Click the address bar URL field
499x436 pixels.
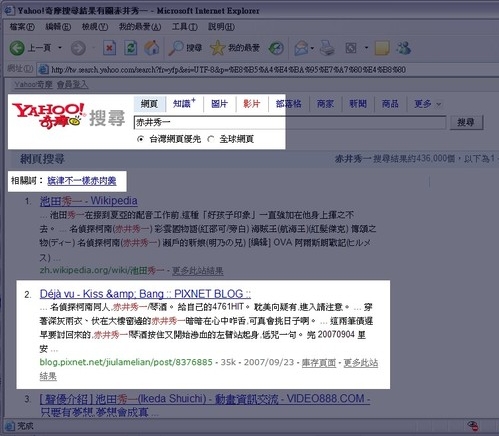pos(267,70)
